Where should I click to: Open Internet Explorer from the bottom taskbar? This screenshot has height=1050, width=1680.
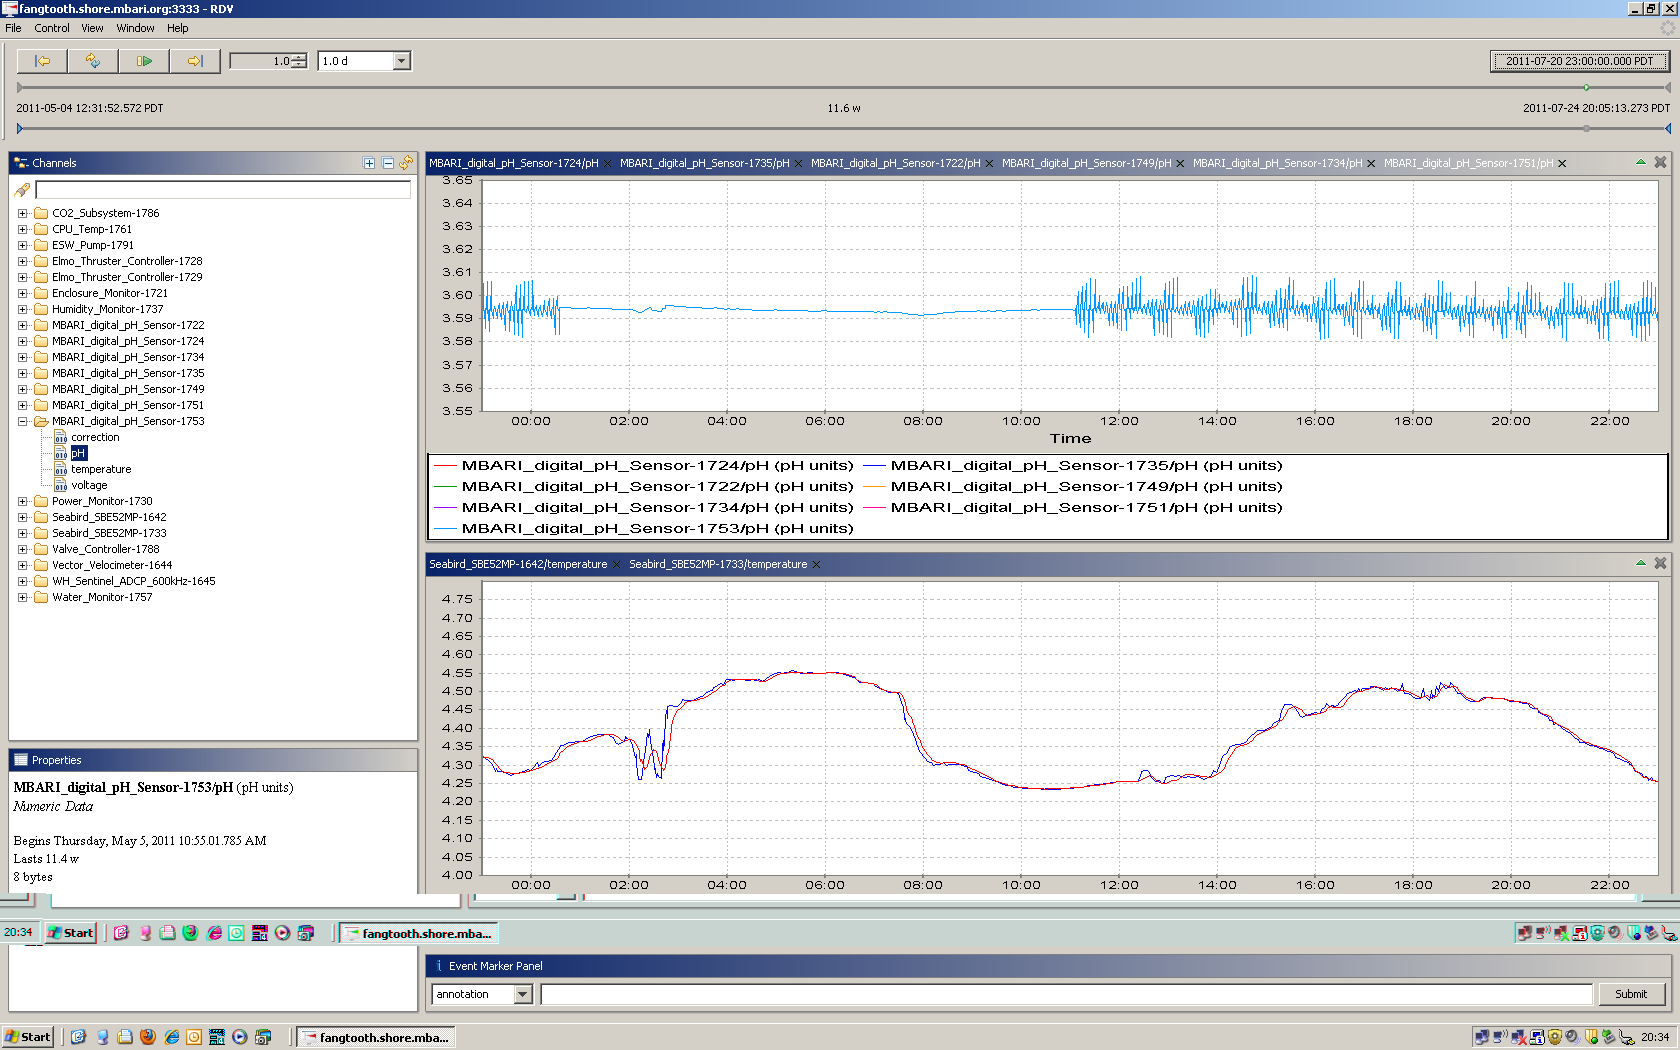tap(171, 1037)
